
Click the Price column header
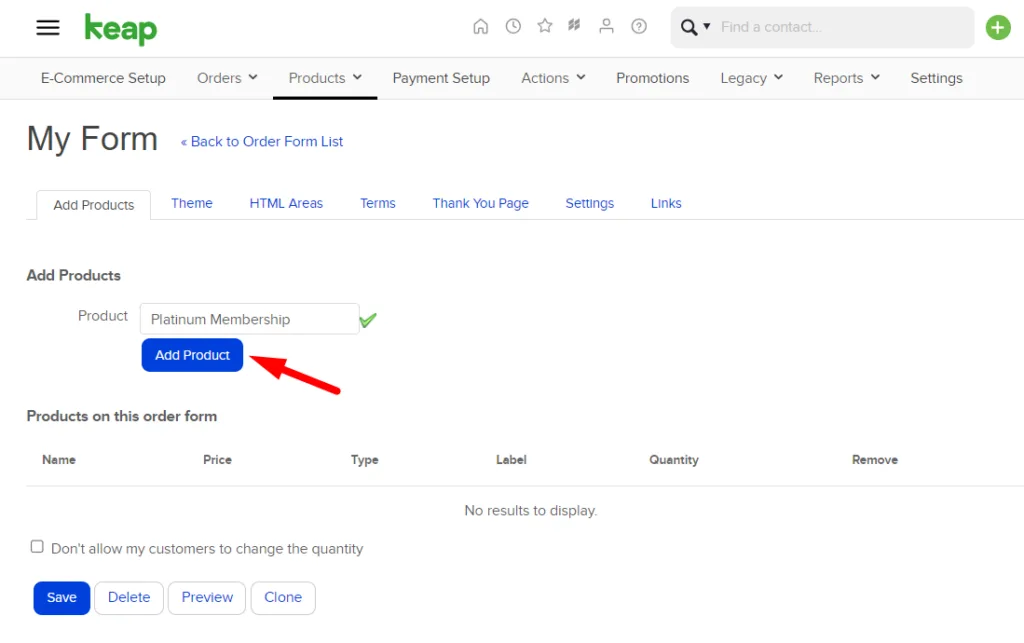(217, 460)
